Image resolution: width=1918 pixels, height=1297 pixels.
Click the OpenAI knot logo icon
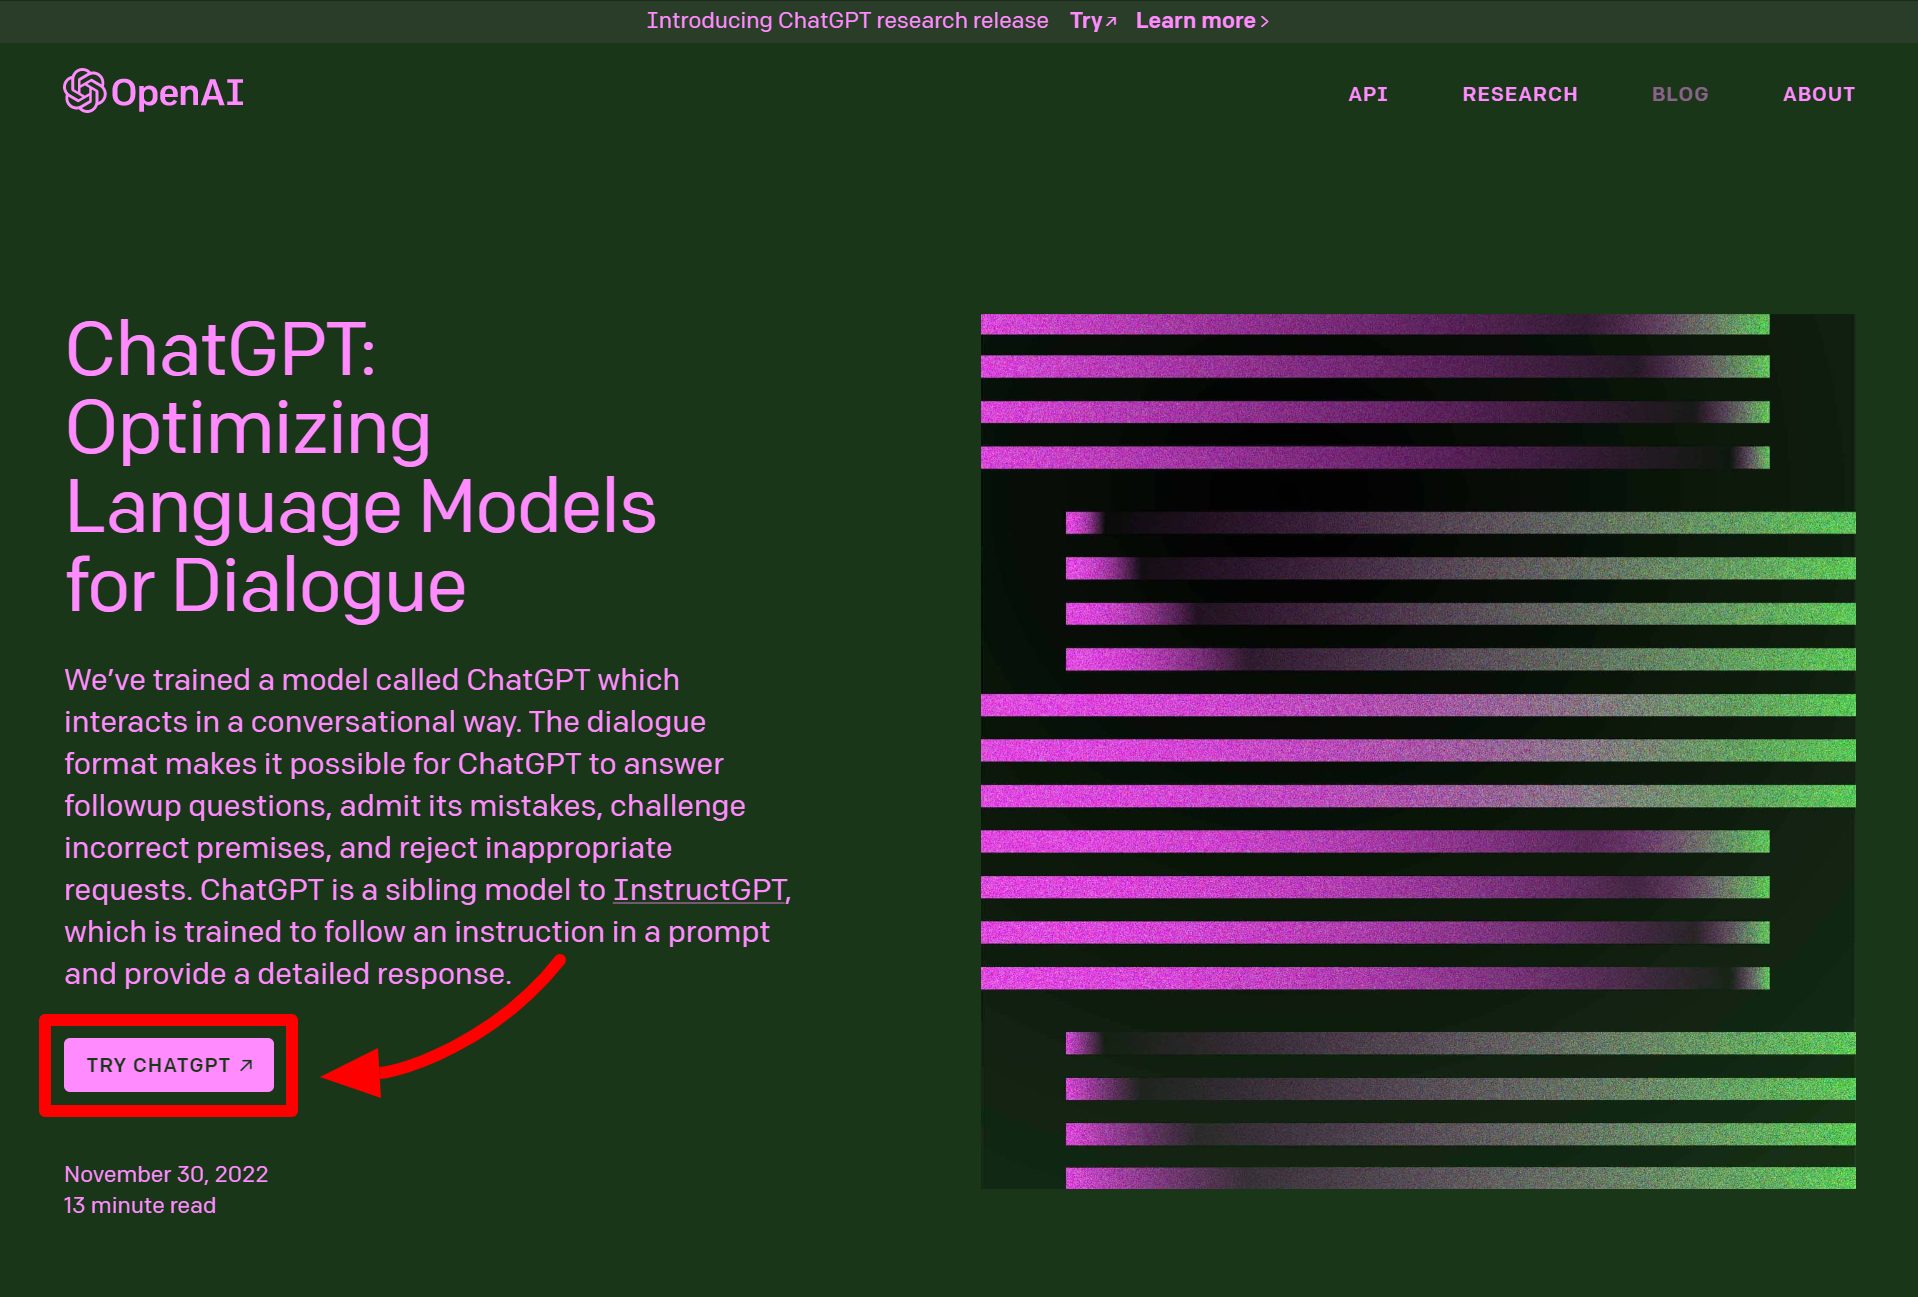pos(84,91)
